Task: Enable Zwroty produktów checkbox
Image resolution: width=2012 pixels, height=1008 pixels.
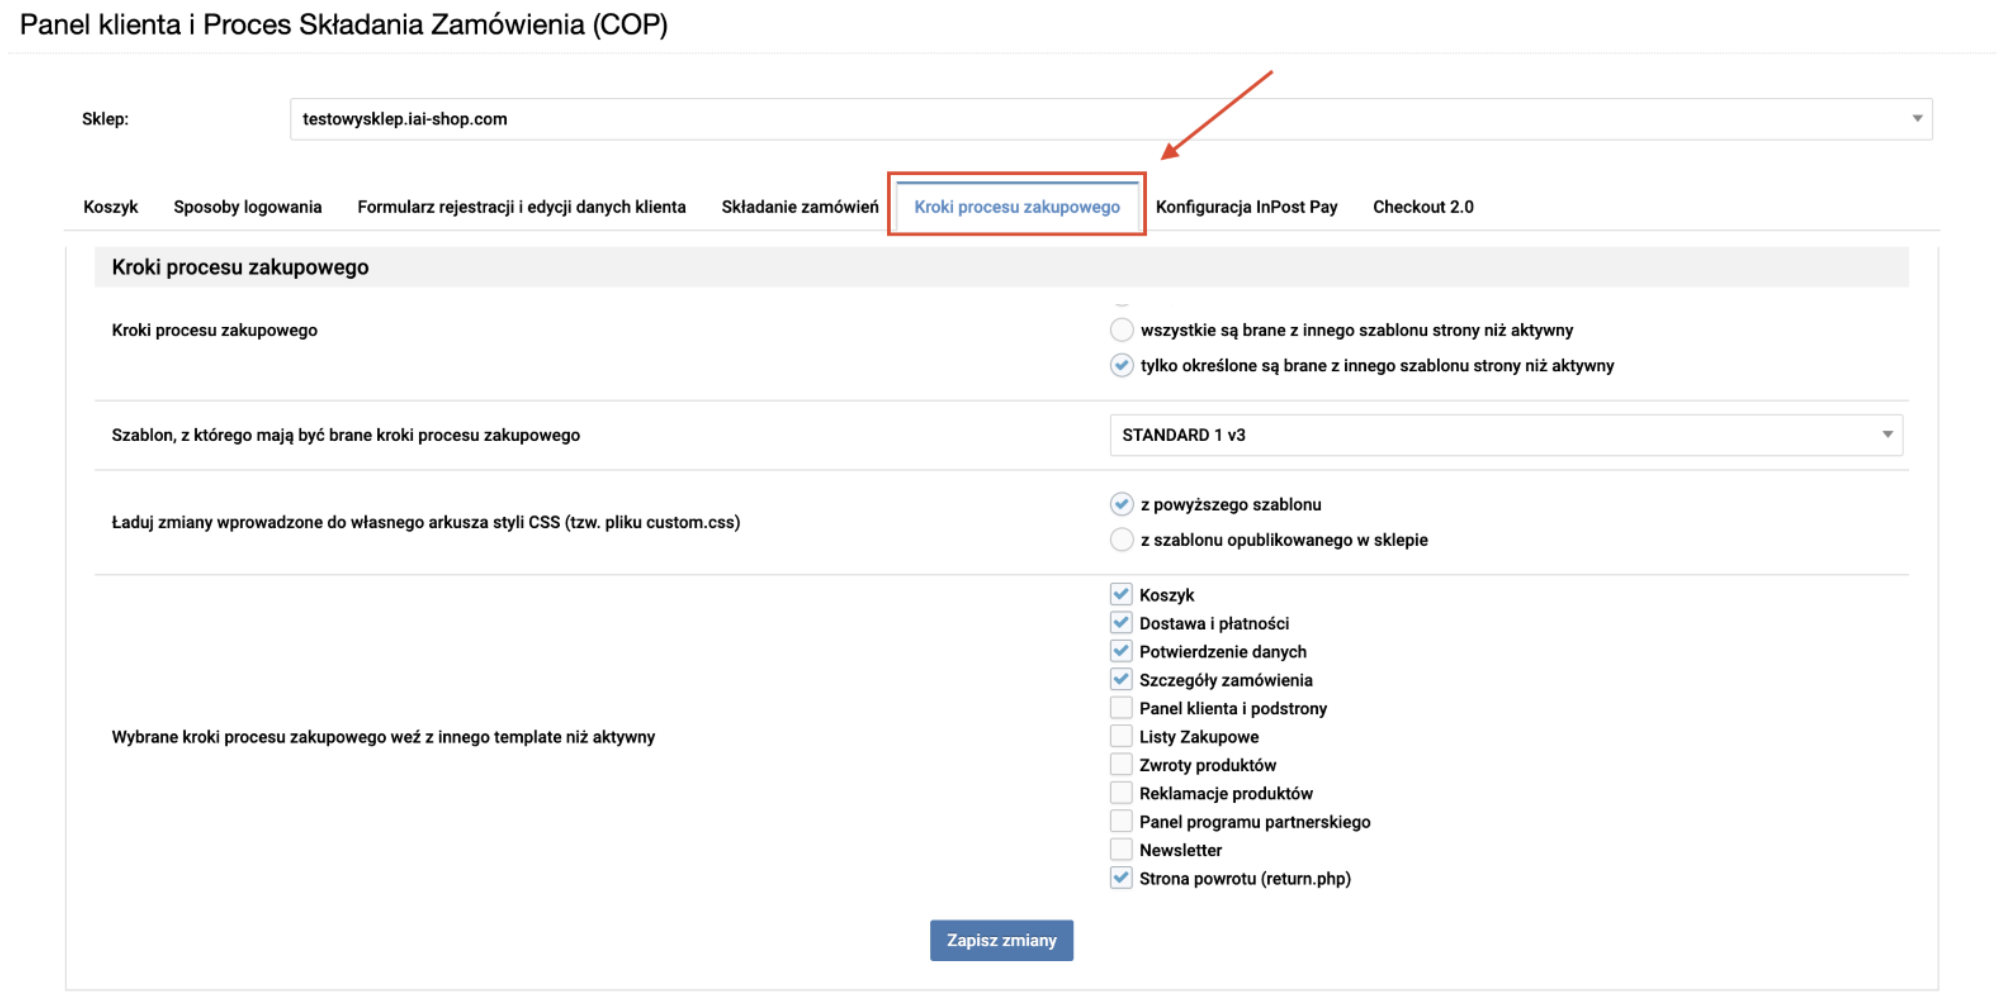Action: click(1121, 765)
